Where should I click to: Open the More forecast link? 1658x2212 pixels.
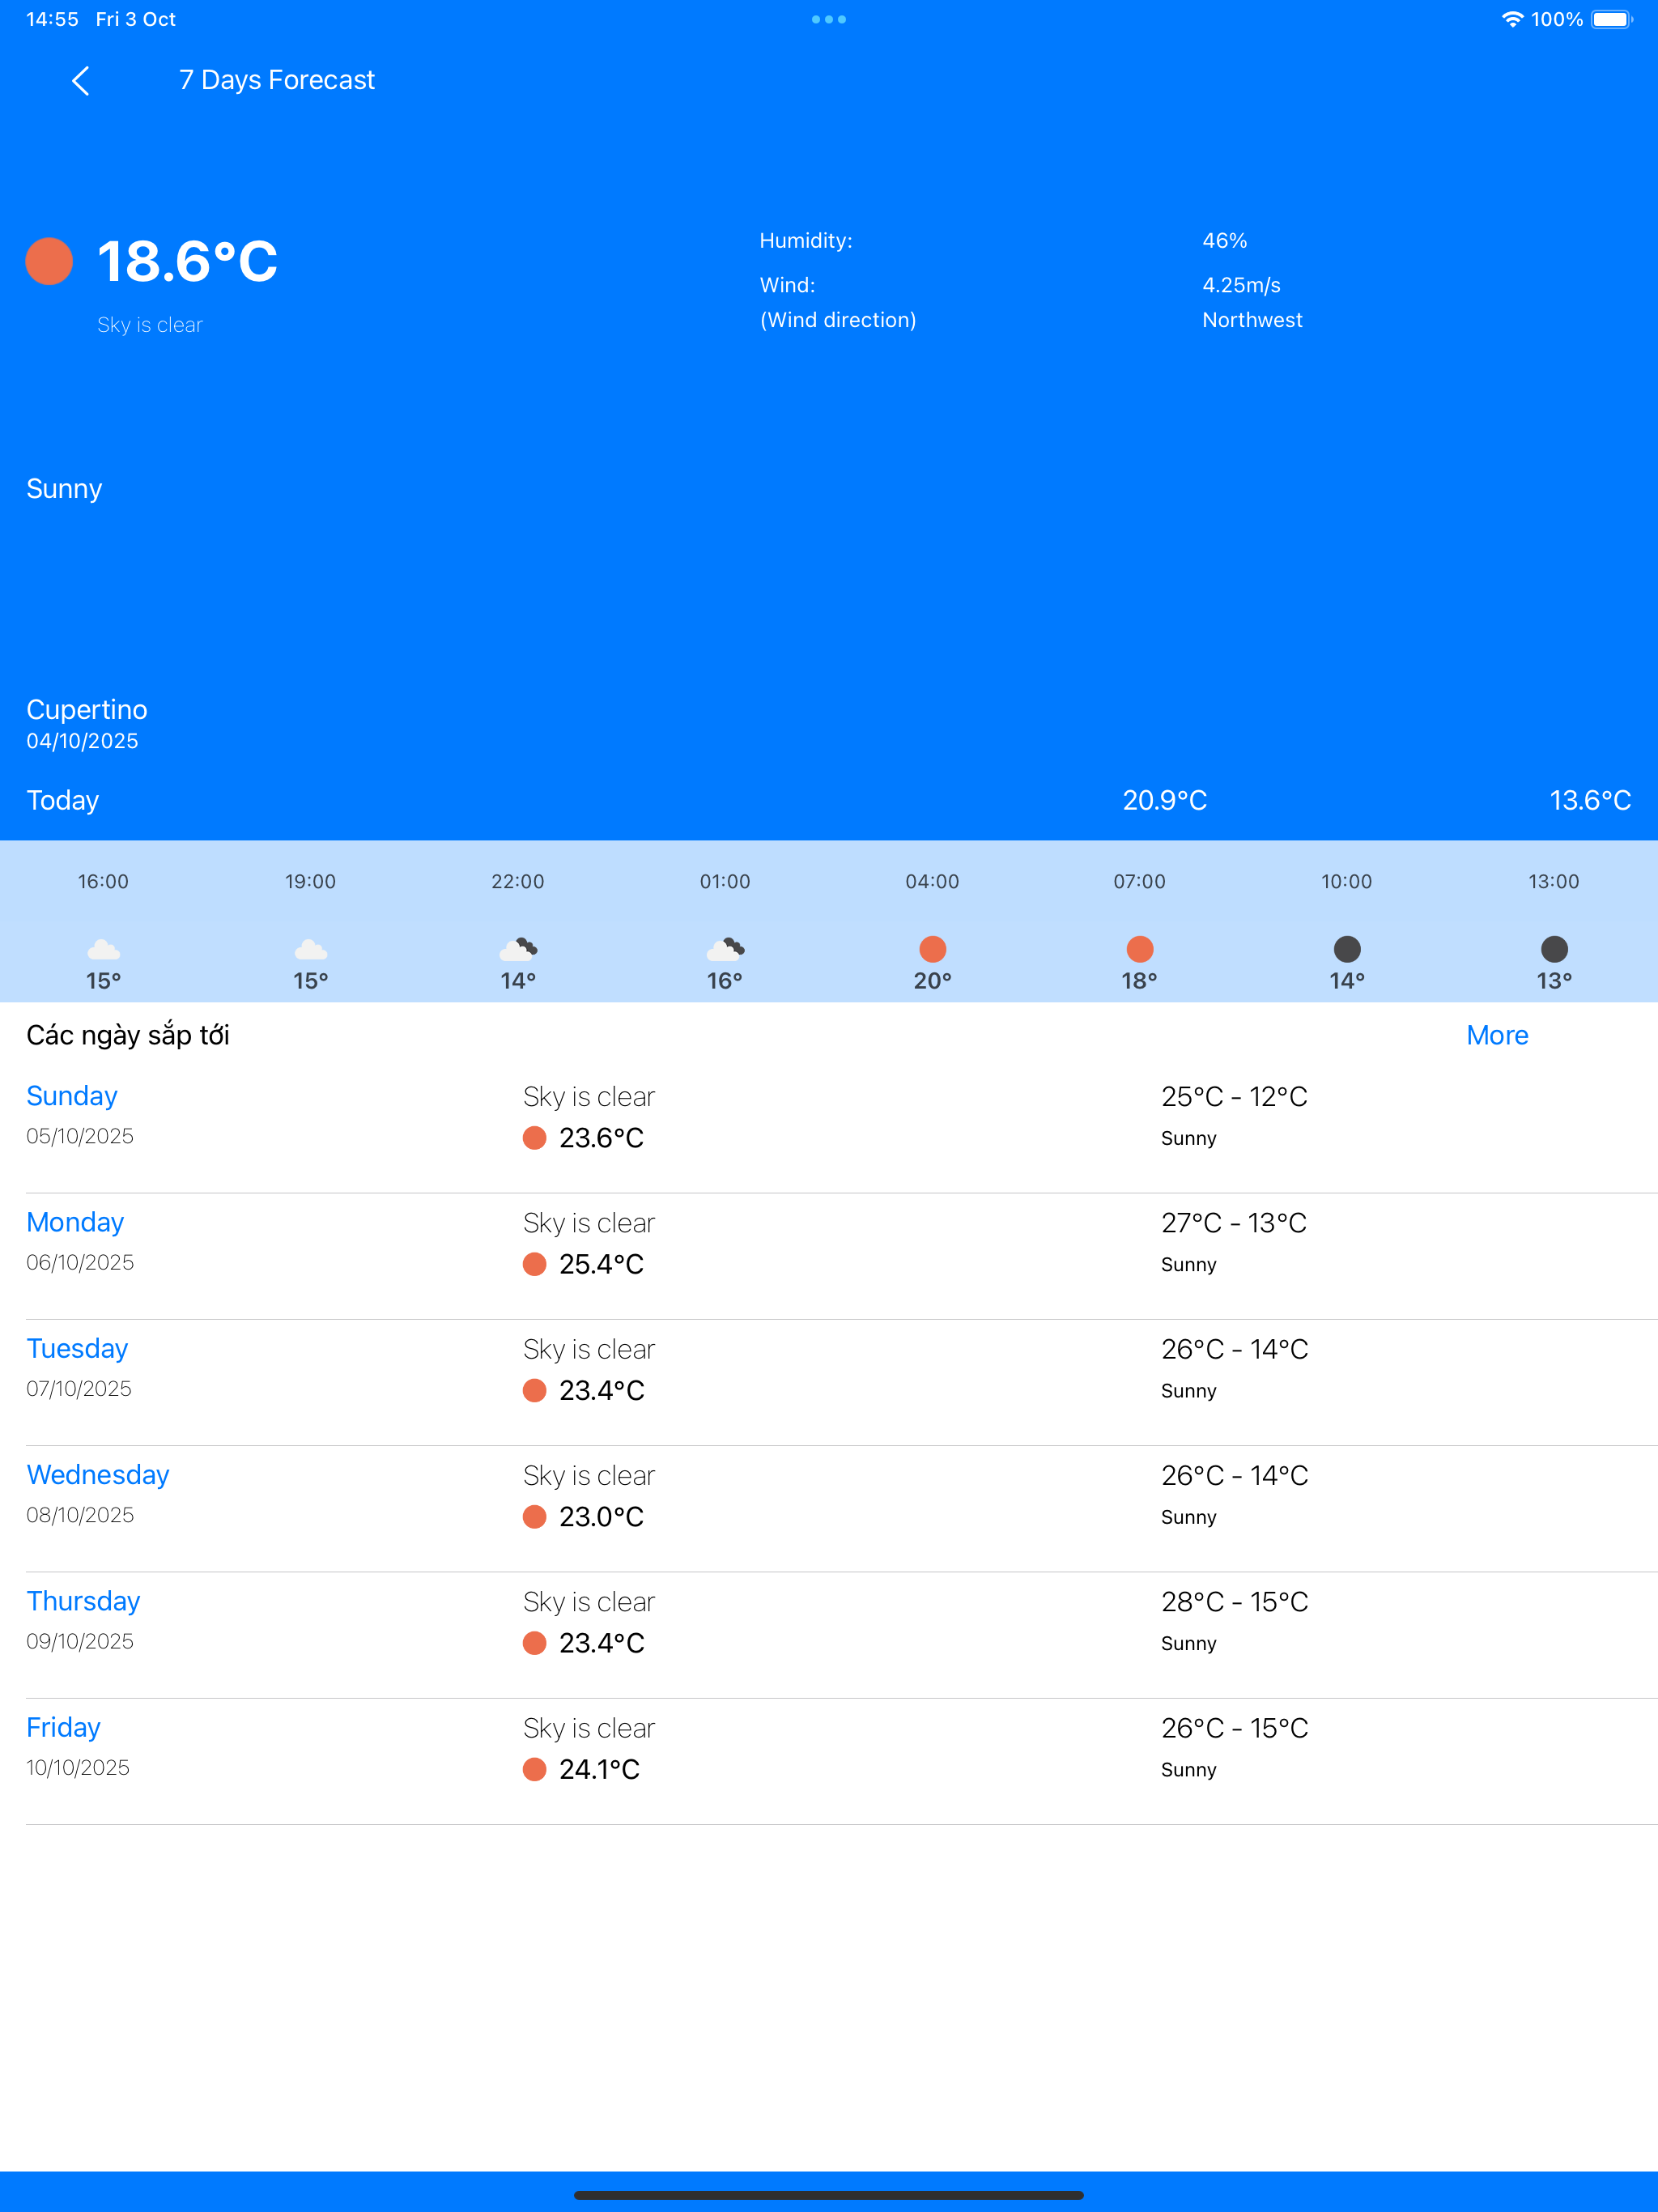point(1496,1035)
